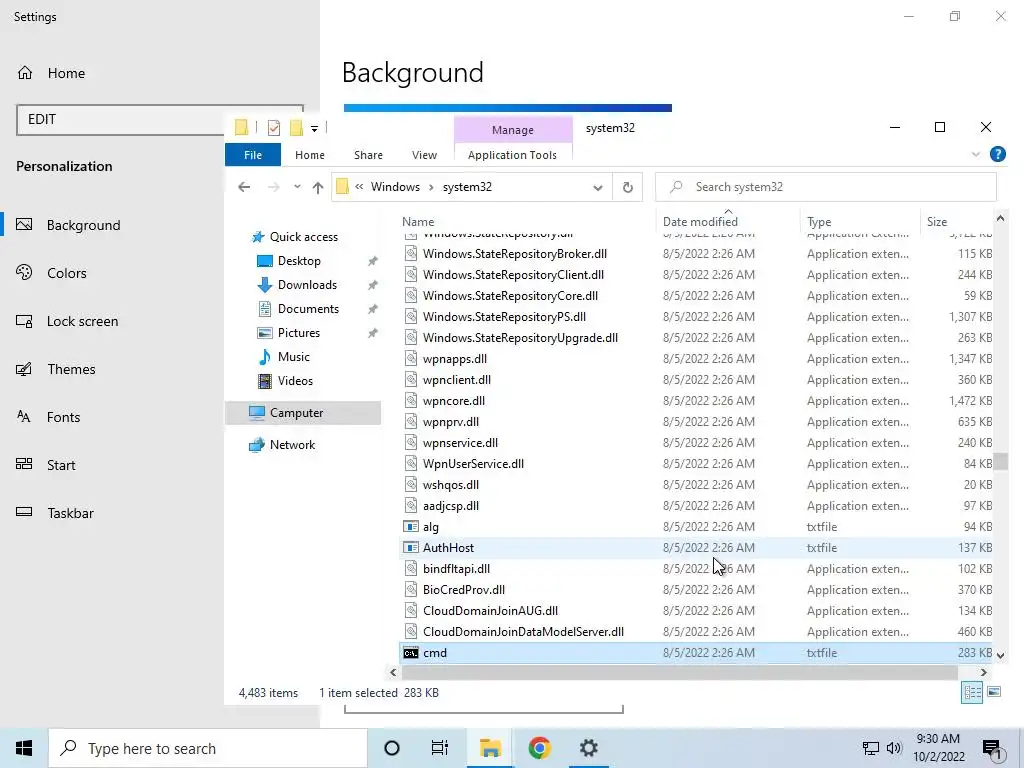Screen dimensions: 1024x768
Task: Select WpnUserService.dll file
Action: (x=473, y=464)
